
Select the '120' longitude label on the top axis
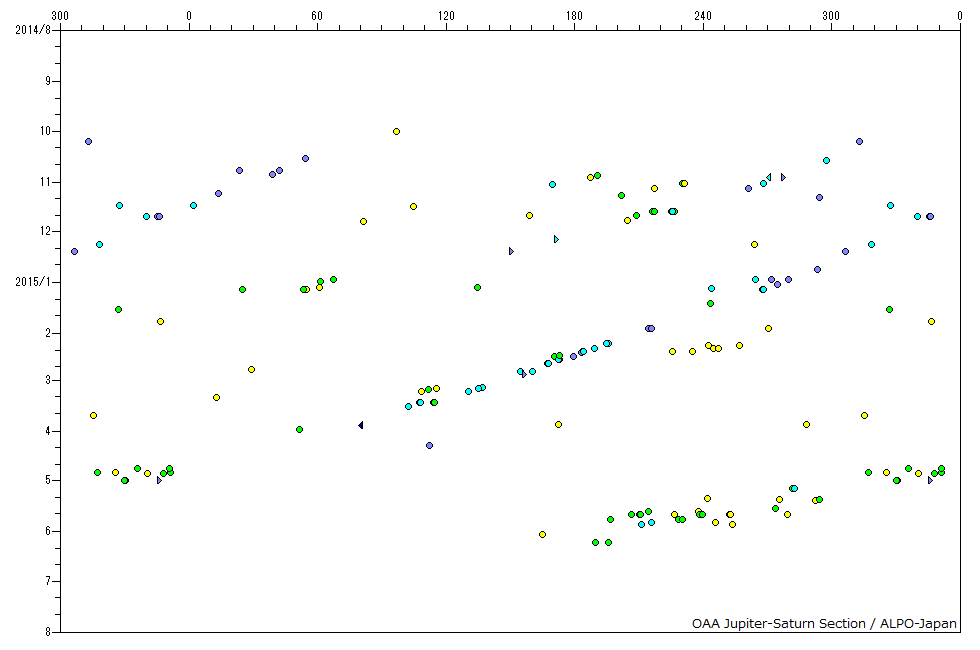click(x=446, y=16)
